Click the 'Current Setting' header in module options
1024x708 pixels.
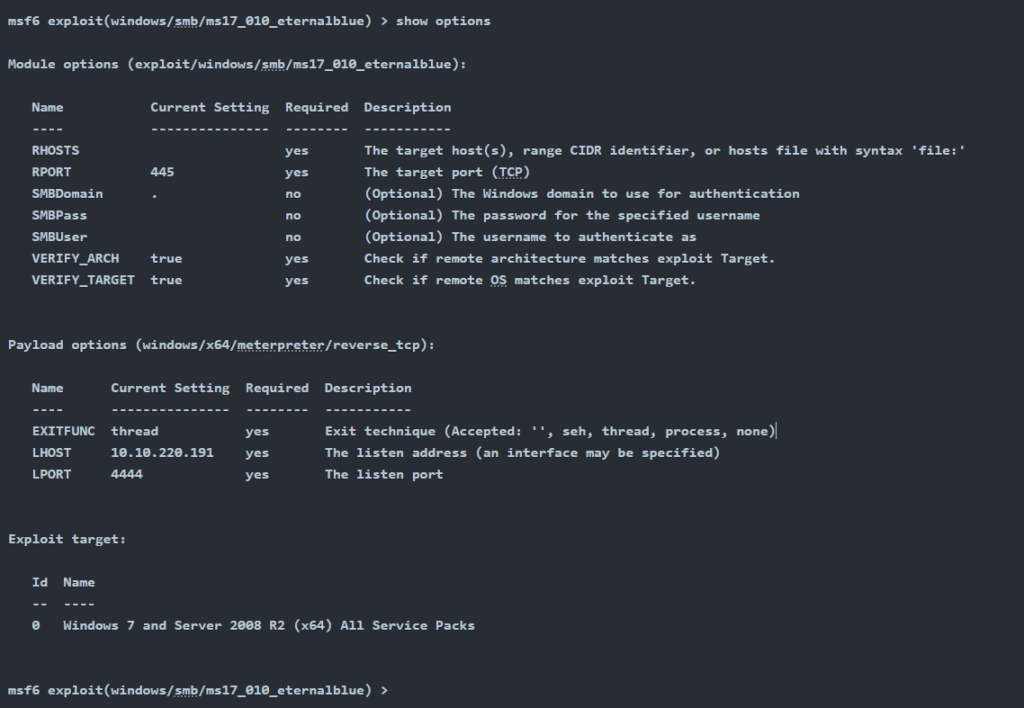click(210, 107)
